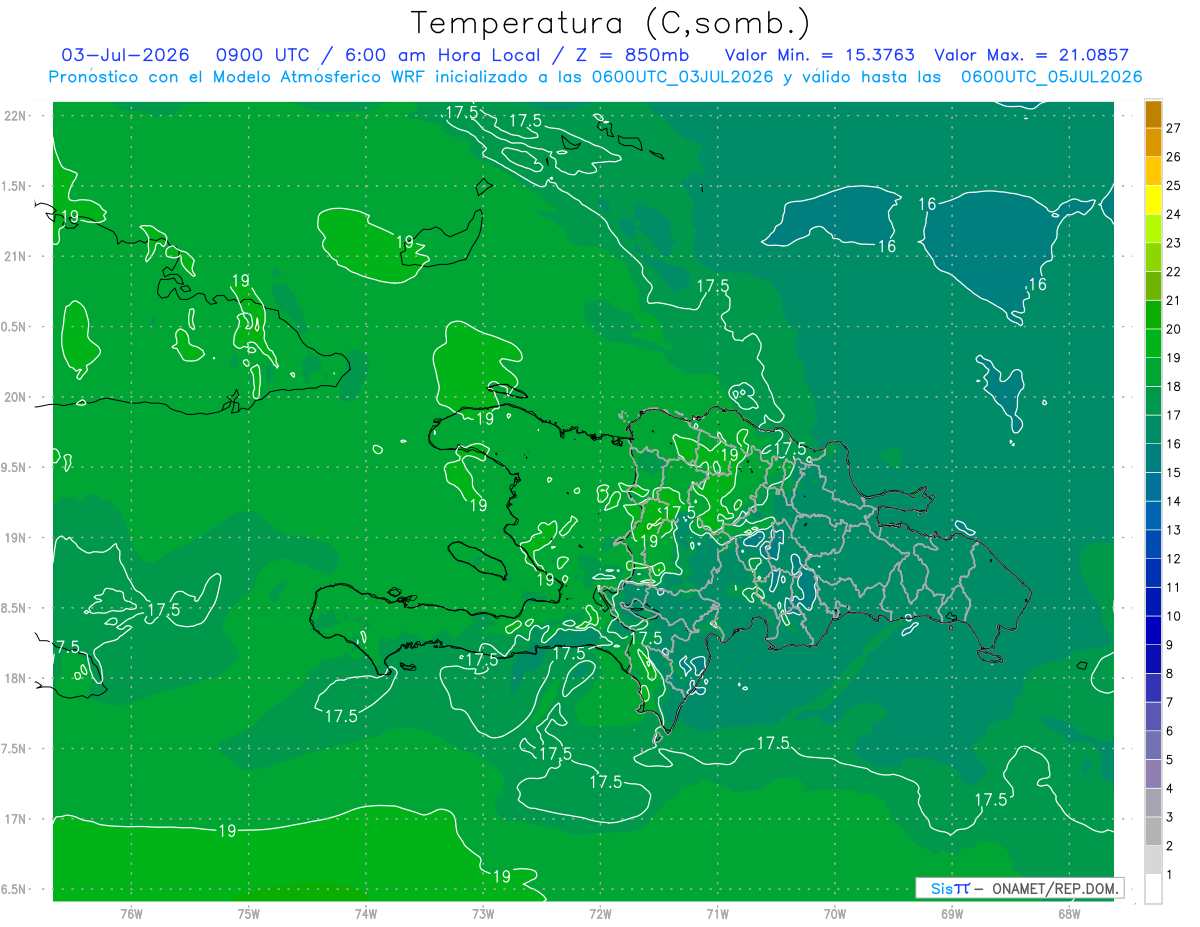Click the 73W longitude axis label

pyautogui.click(x=483, y=913)
